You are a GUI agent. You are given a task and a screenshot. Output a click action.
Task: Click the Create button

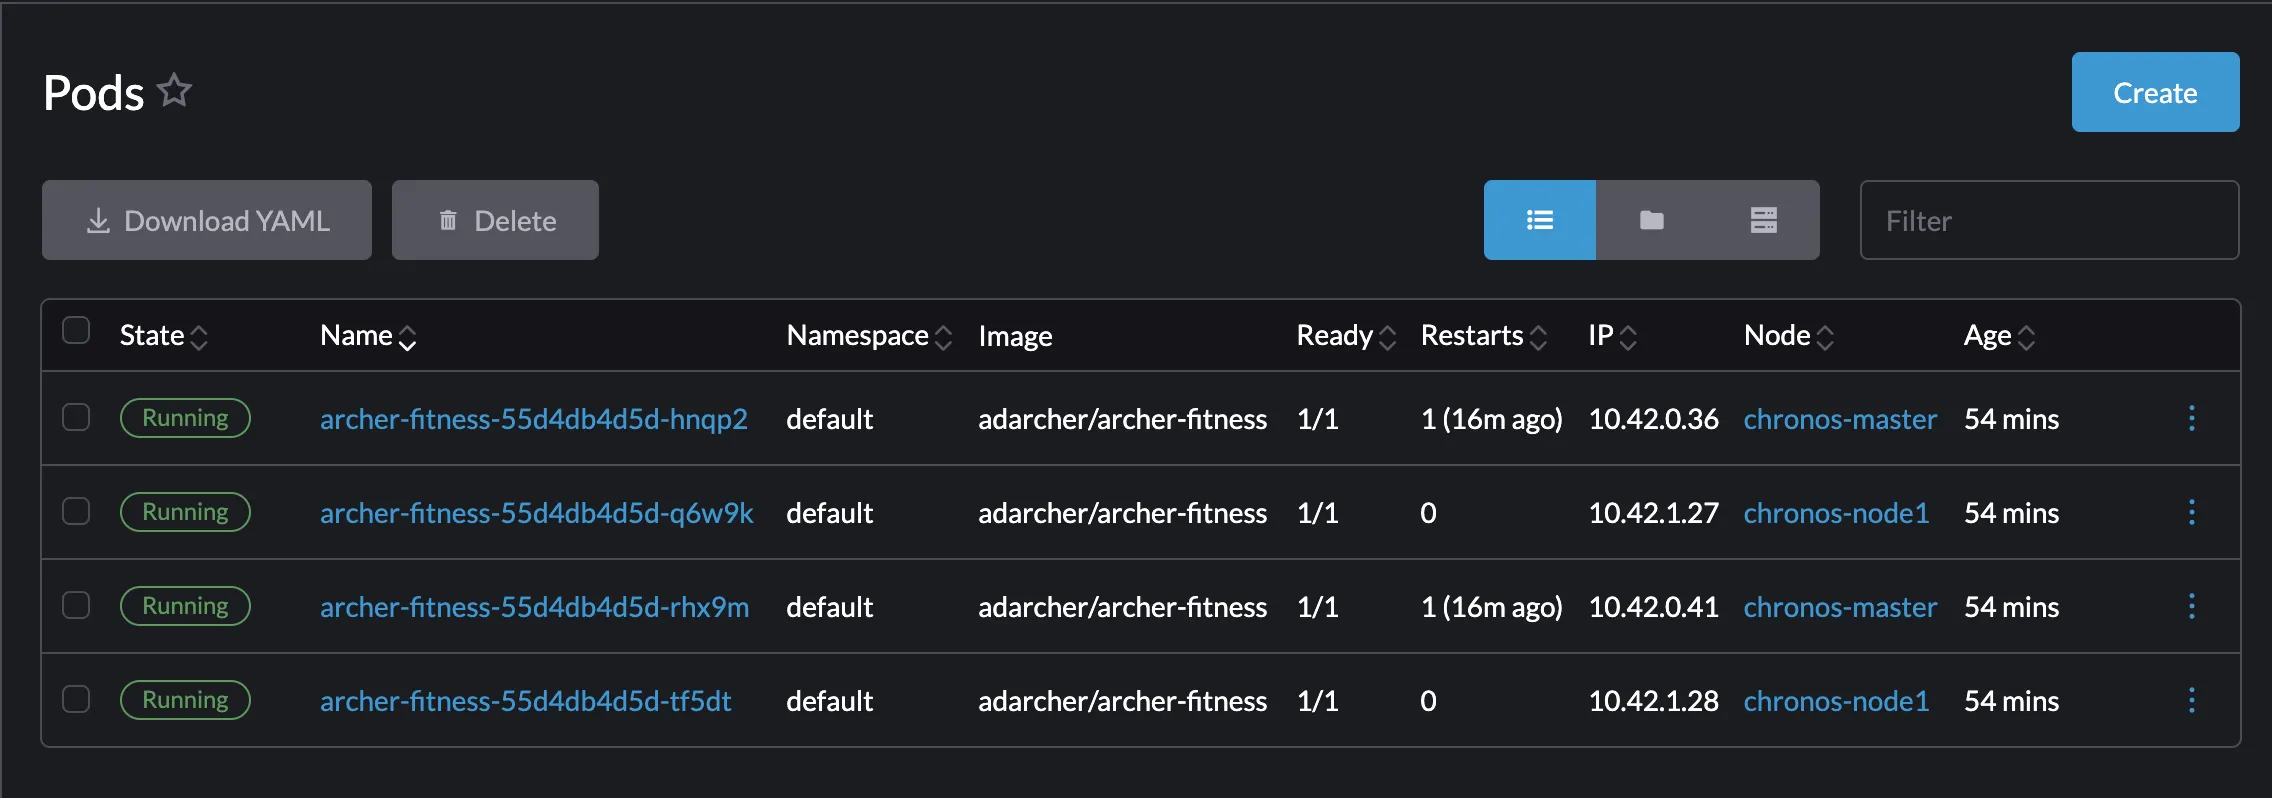(2155, 92)
